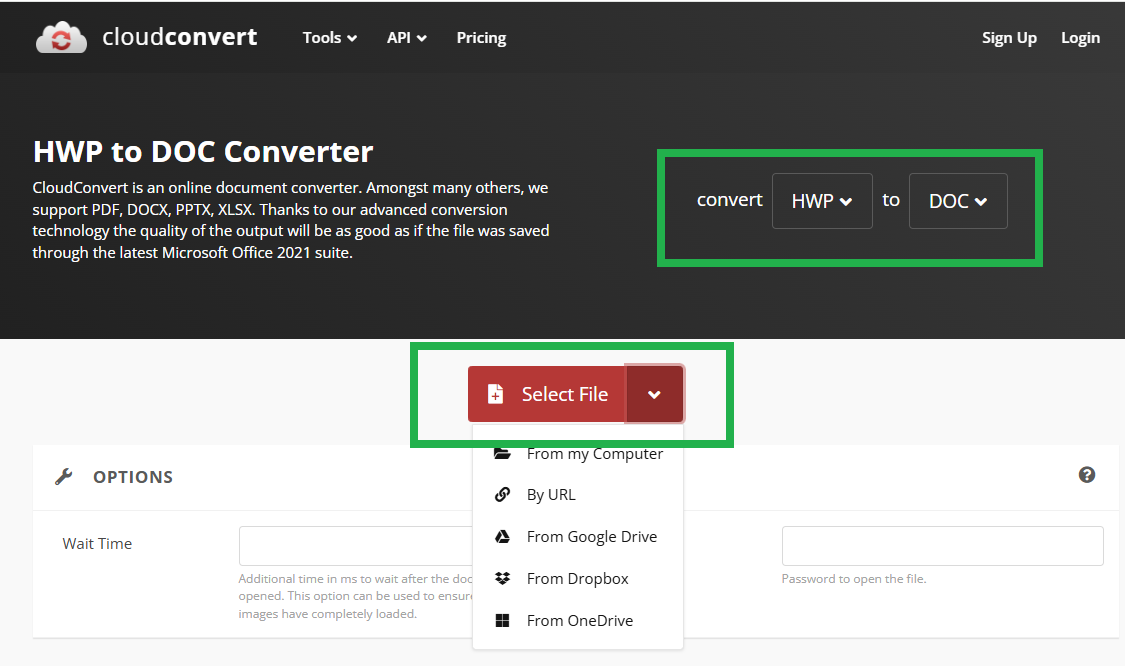Click the Dropbox icon
The image size is (1125, 666).
[502, 578]
